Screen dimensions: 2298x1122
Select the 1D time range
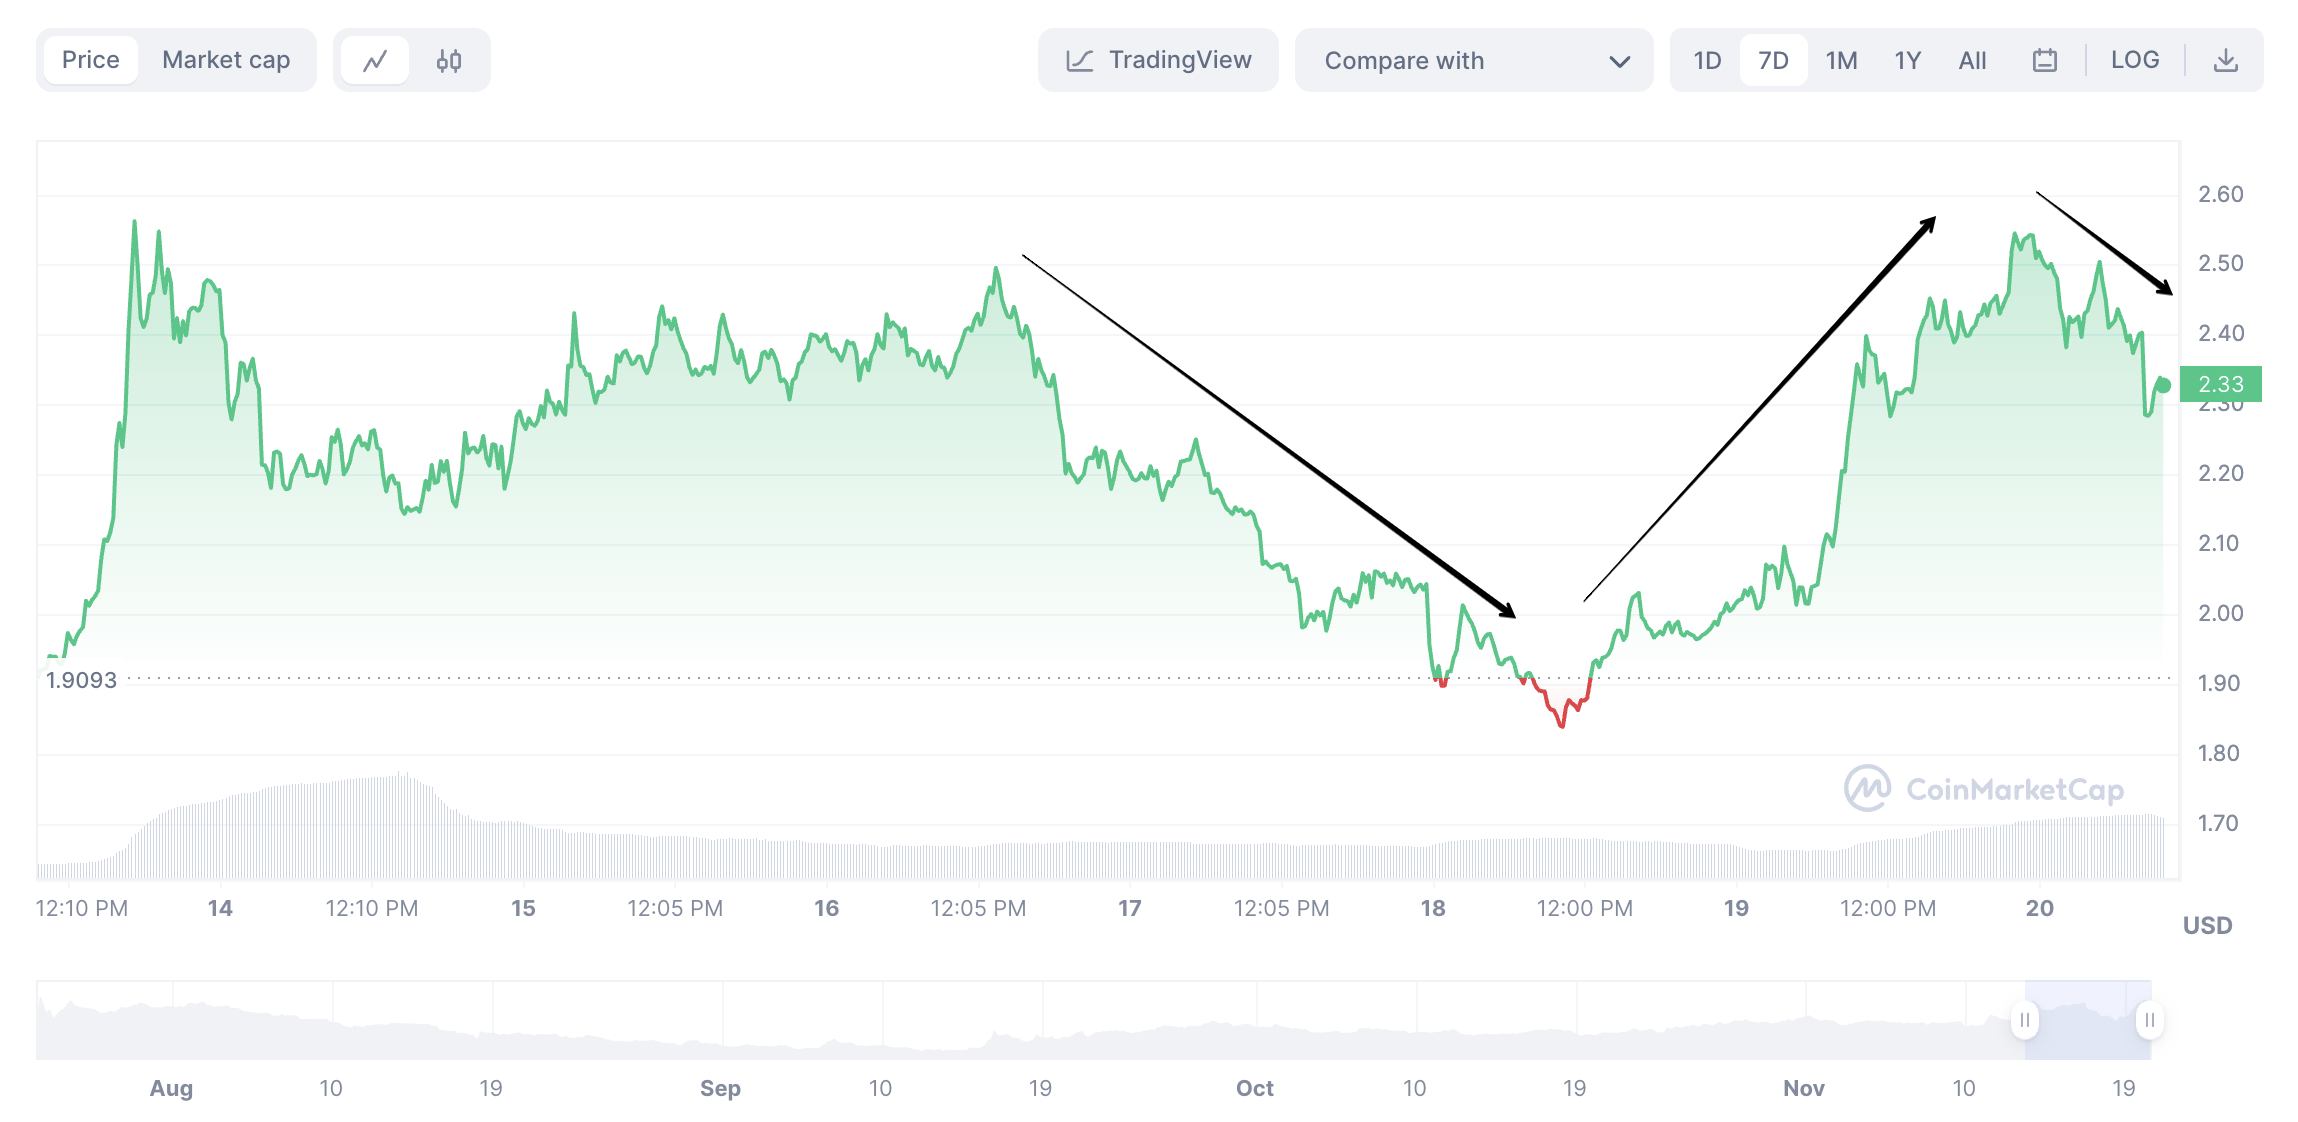point(1707,61)
